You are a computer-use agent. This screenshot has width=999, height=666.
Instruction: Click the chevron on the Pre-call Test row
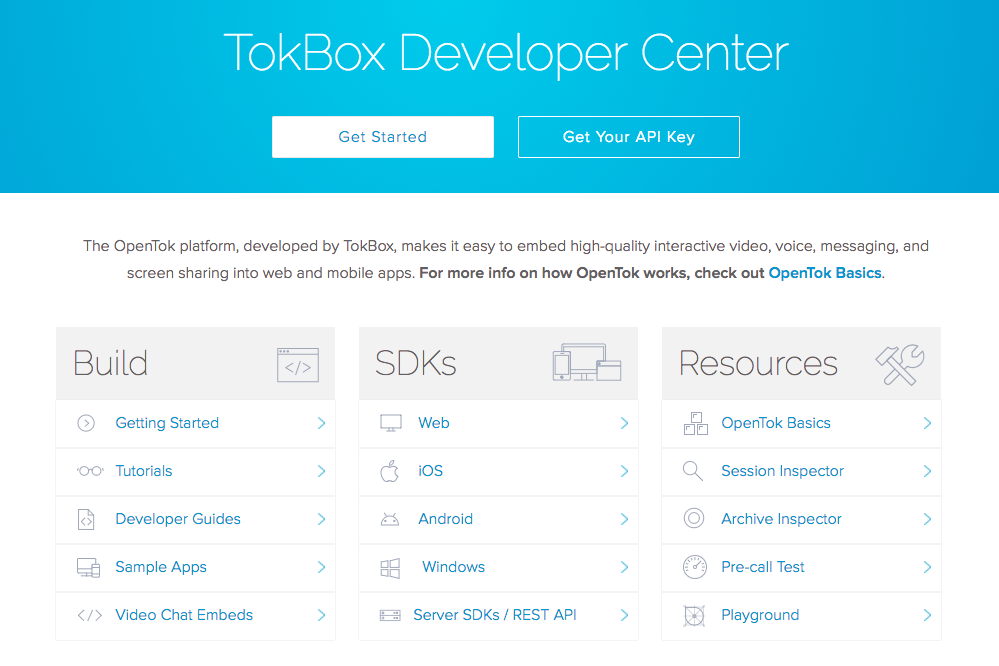[927, 567]
